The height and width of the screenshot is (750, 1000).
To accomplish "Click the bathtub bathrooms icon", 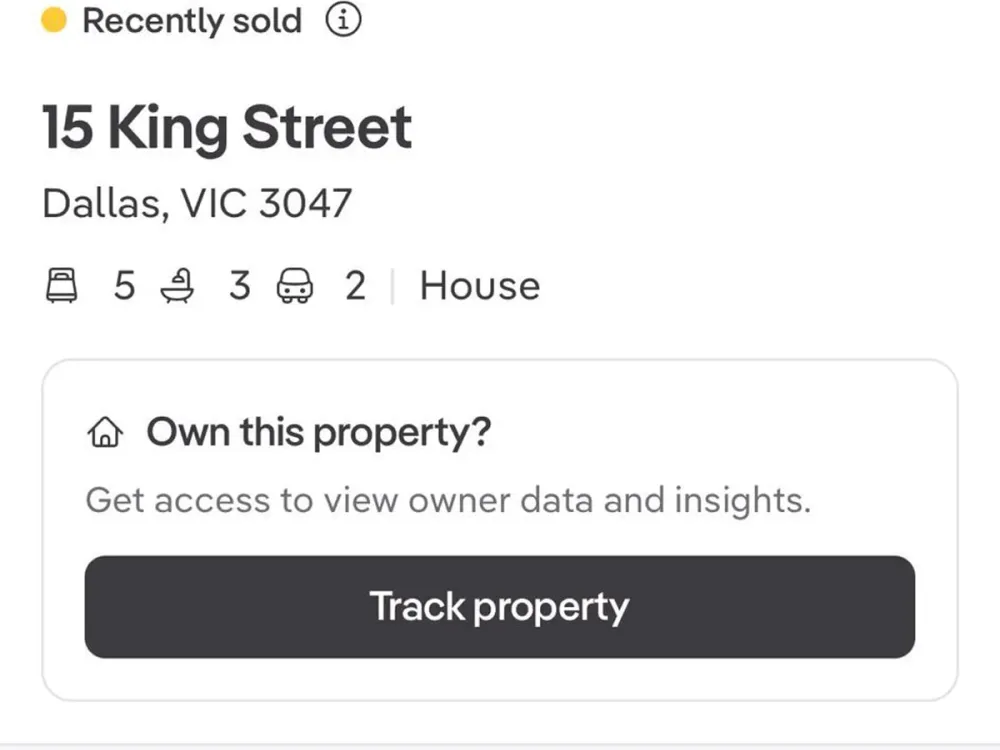I will (177, 287).
